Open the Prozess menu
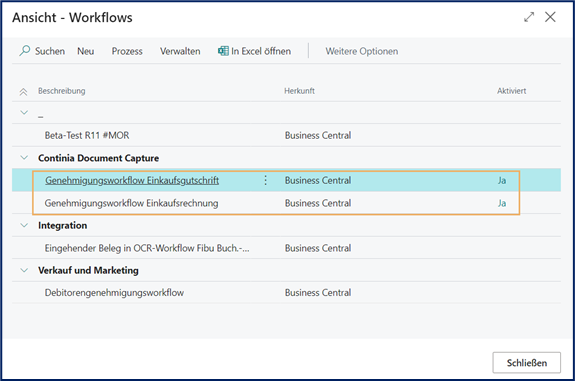The image size is (575, 381). [127, 51]
